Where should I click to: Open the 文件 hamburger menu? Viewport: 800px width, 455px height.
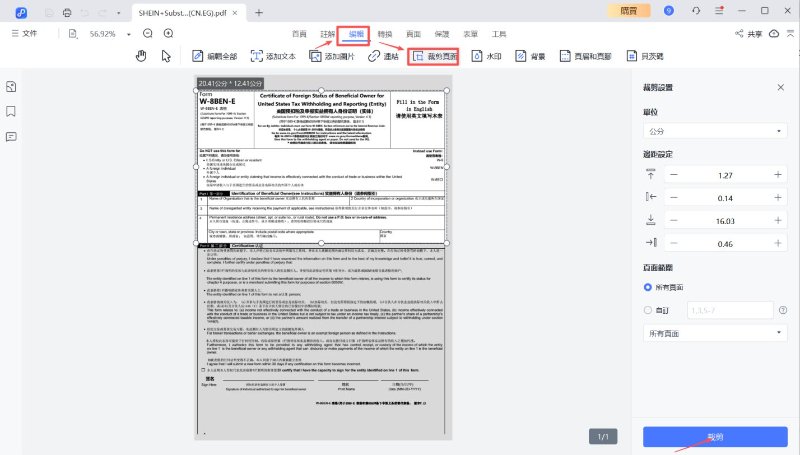(x=24, y=33)
